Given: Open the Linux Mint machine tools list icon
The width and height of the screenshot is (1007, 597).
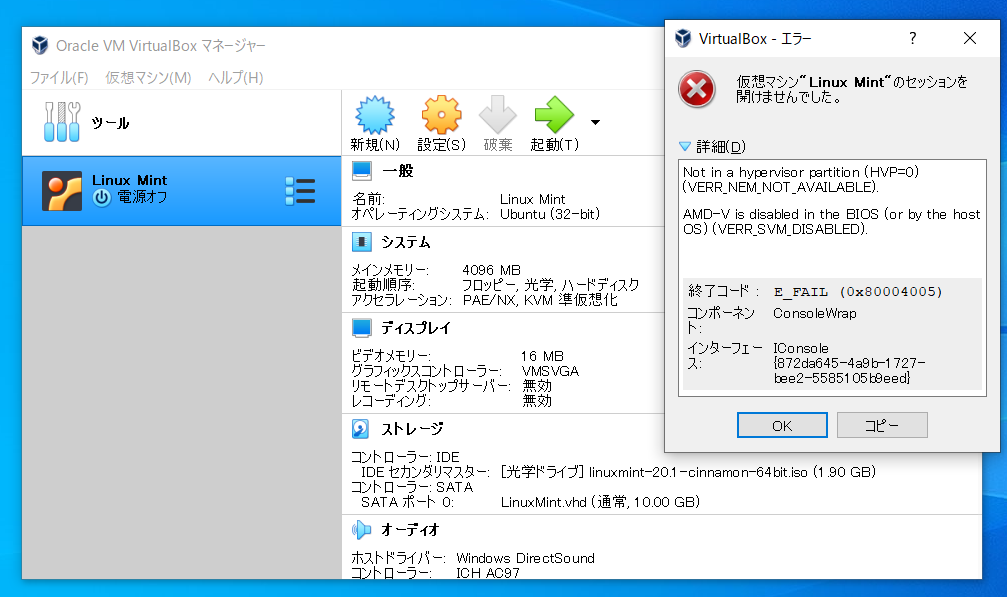Looking at the screenshot, I should pyautogui.click(x=300, y=191).
